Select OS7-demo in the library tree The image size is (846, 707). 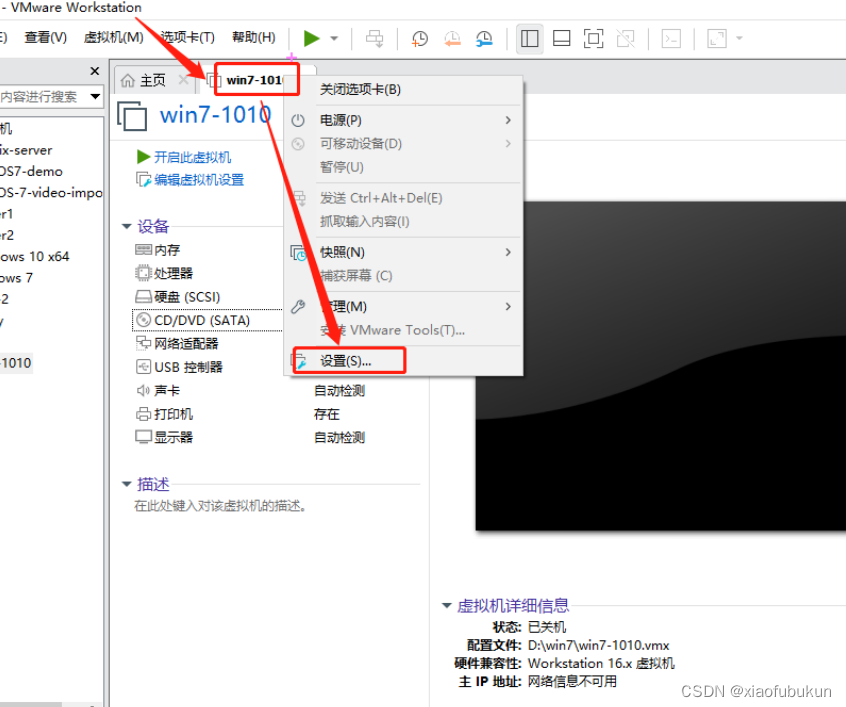31,171
